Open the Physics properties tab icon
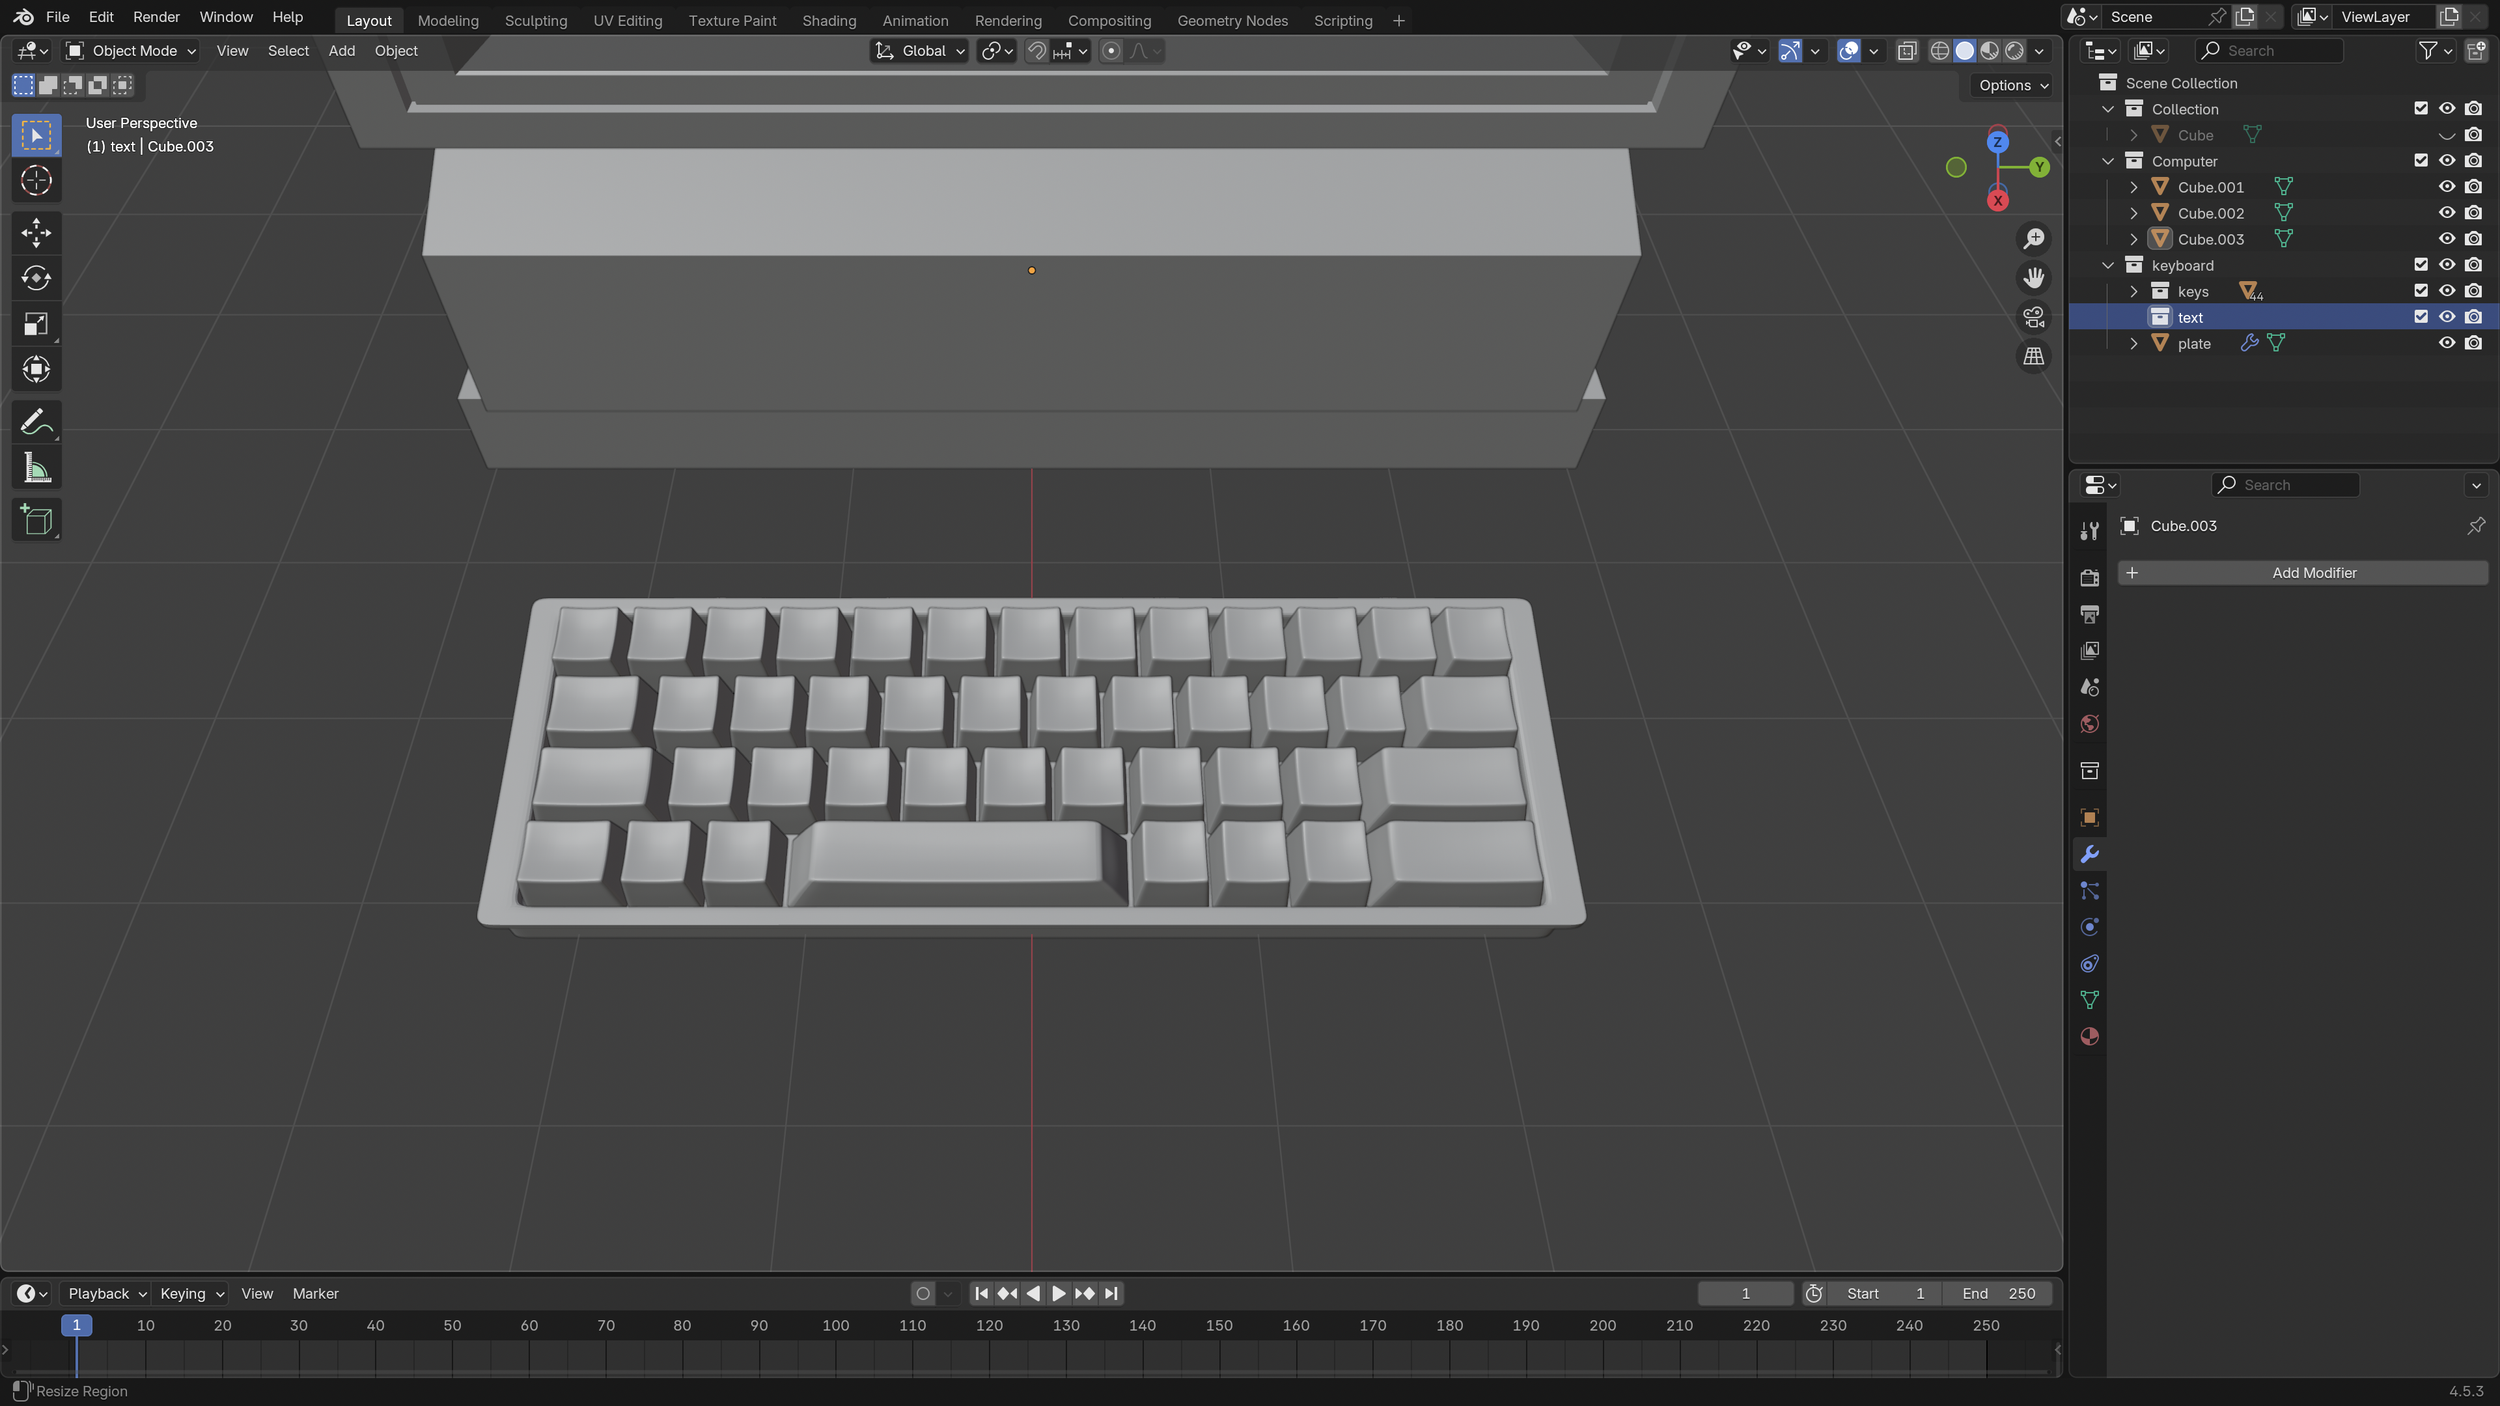Viewport: 2500px width, 1406px height. tap(2089, 927)
